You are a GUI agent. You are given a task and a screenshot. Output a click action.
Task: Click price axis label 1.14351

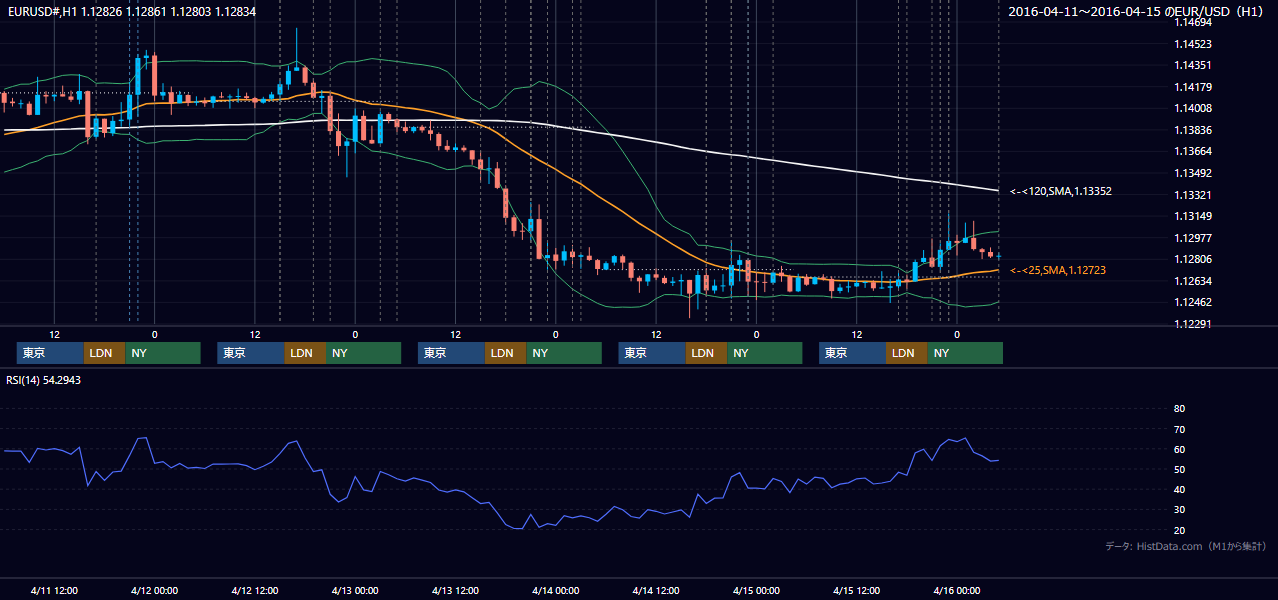point(1193,65)
